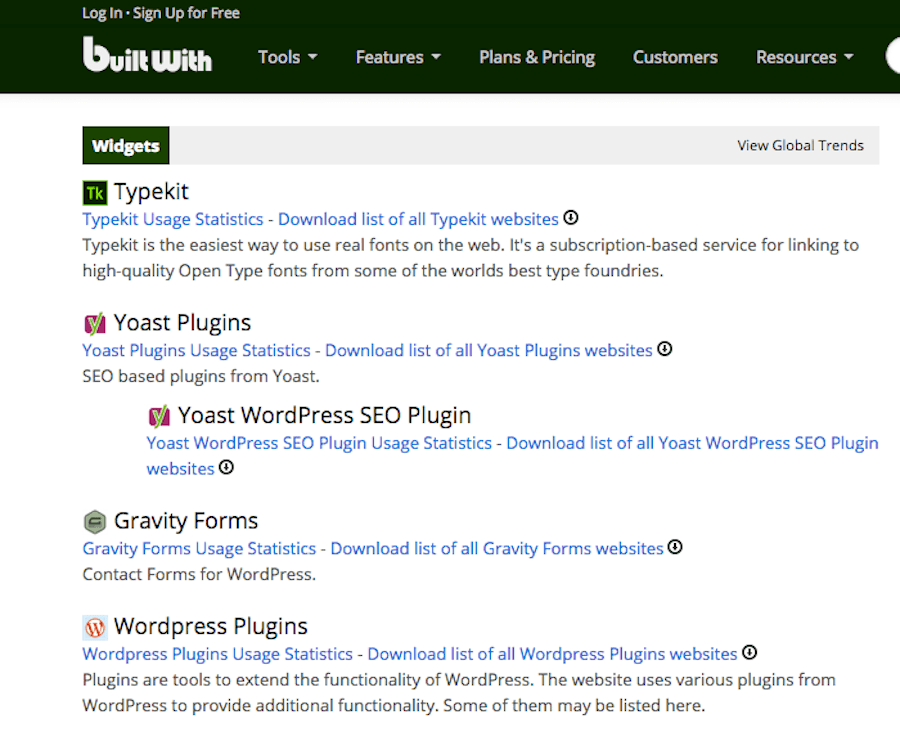Click the text 'SEO based plugins from Yoast.'
The image size is (900, 732).
click(201, 376)
